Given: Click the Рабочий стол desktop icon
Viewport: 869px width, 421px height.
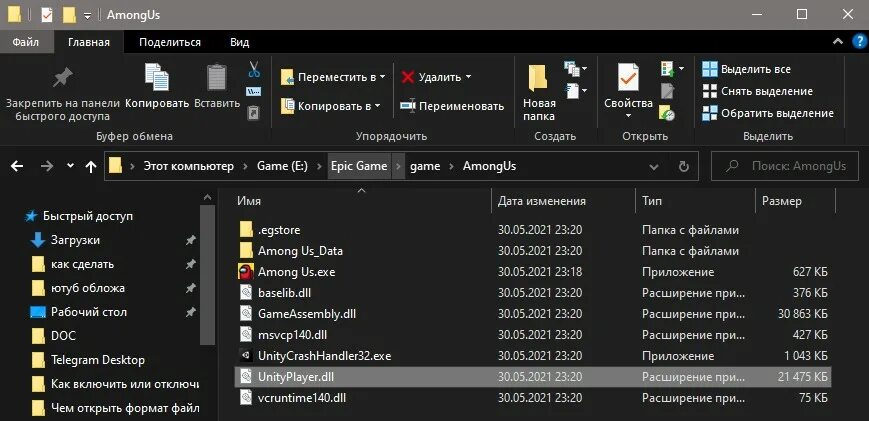Looking at the screenshot, I should pyautogui.click(x=38, y=312).
